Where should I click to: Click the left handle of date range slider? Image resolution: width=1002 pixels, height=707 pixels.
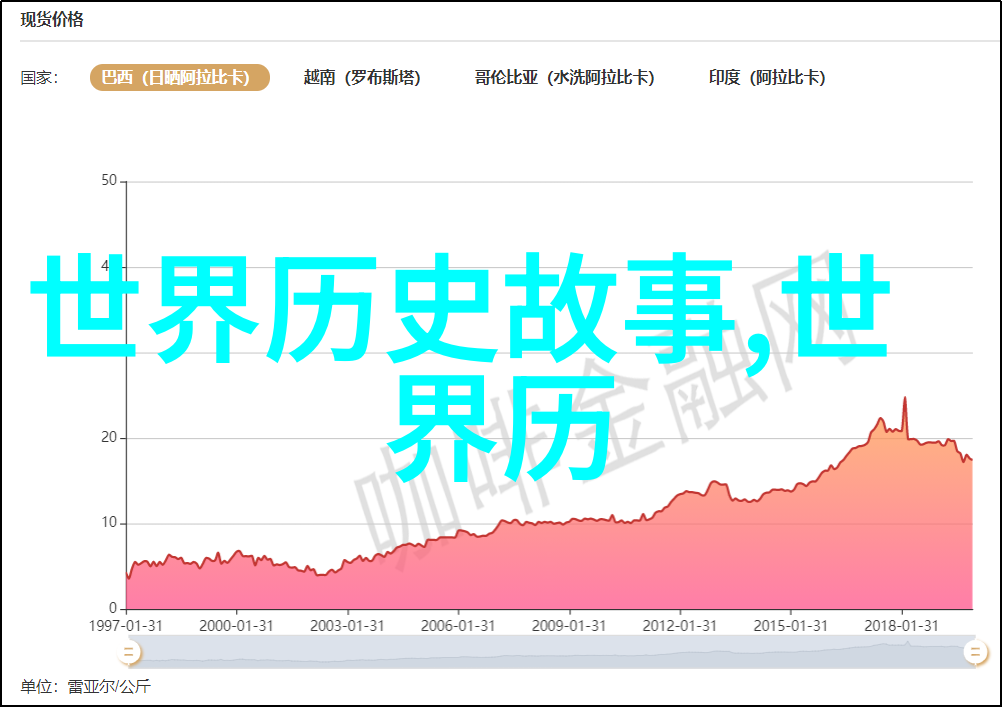pos(128,653)
